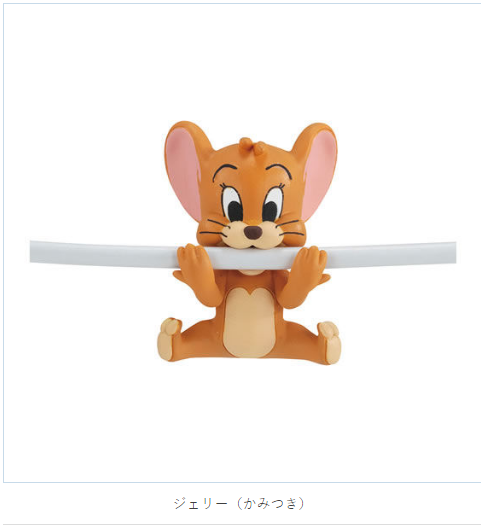Click Jerry's left pink ear
481x528 pixels.
(x=184, y=173)
